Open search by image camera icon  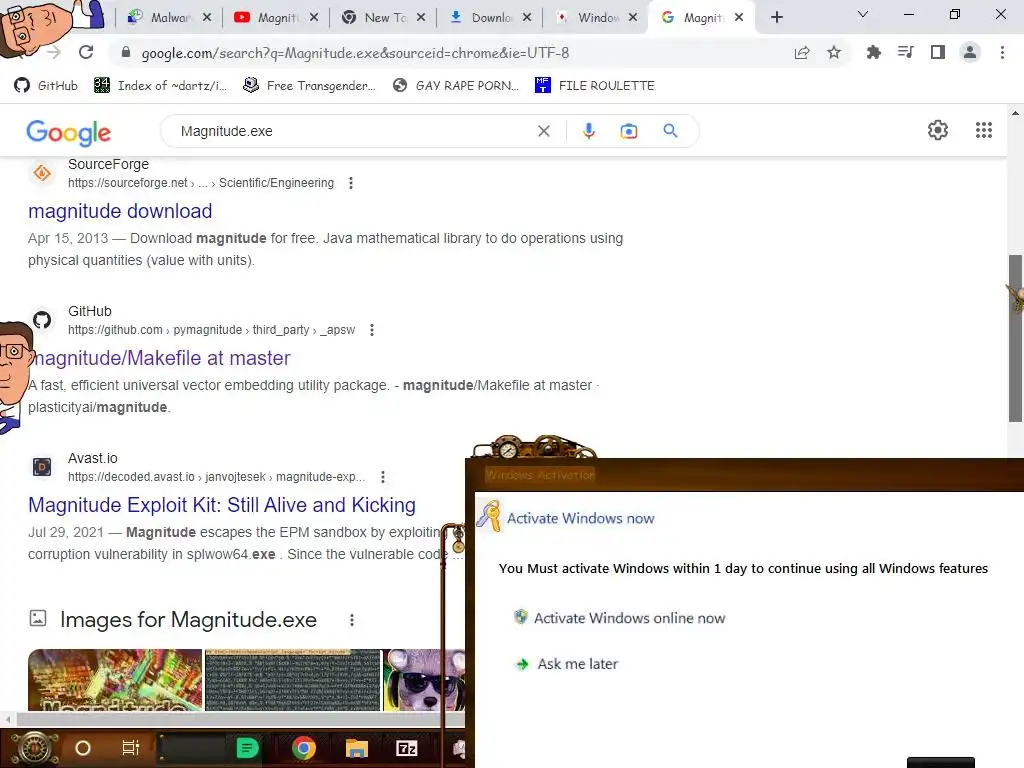tap(628, 131)
